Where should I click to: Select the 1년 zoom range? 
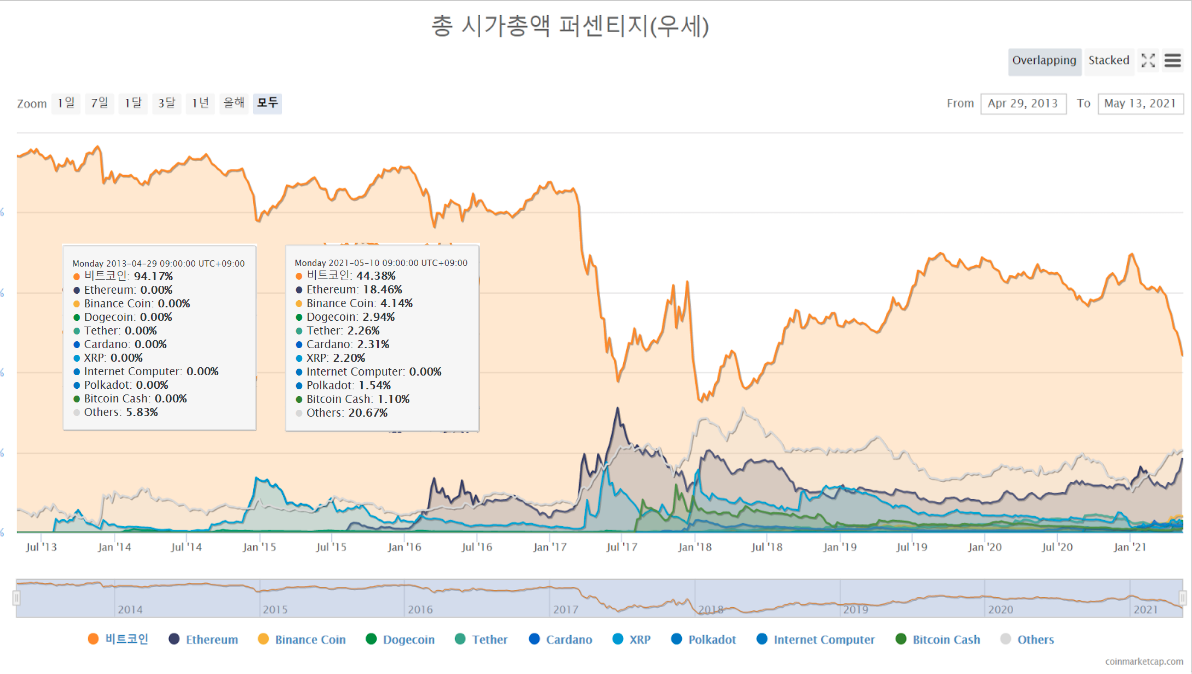coord(200,103)
